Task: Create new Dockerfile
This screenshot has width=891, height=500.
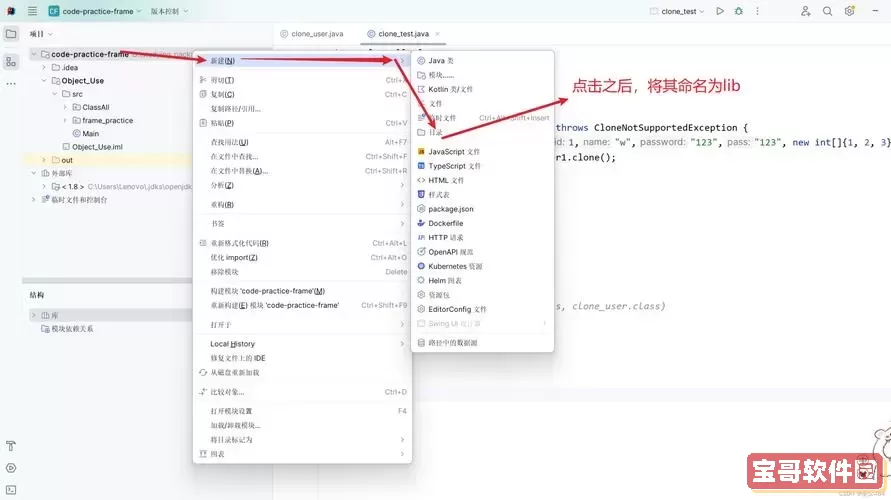Action: click(x=482, y=223)
